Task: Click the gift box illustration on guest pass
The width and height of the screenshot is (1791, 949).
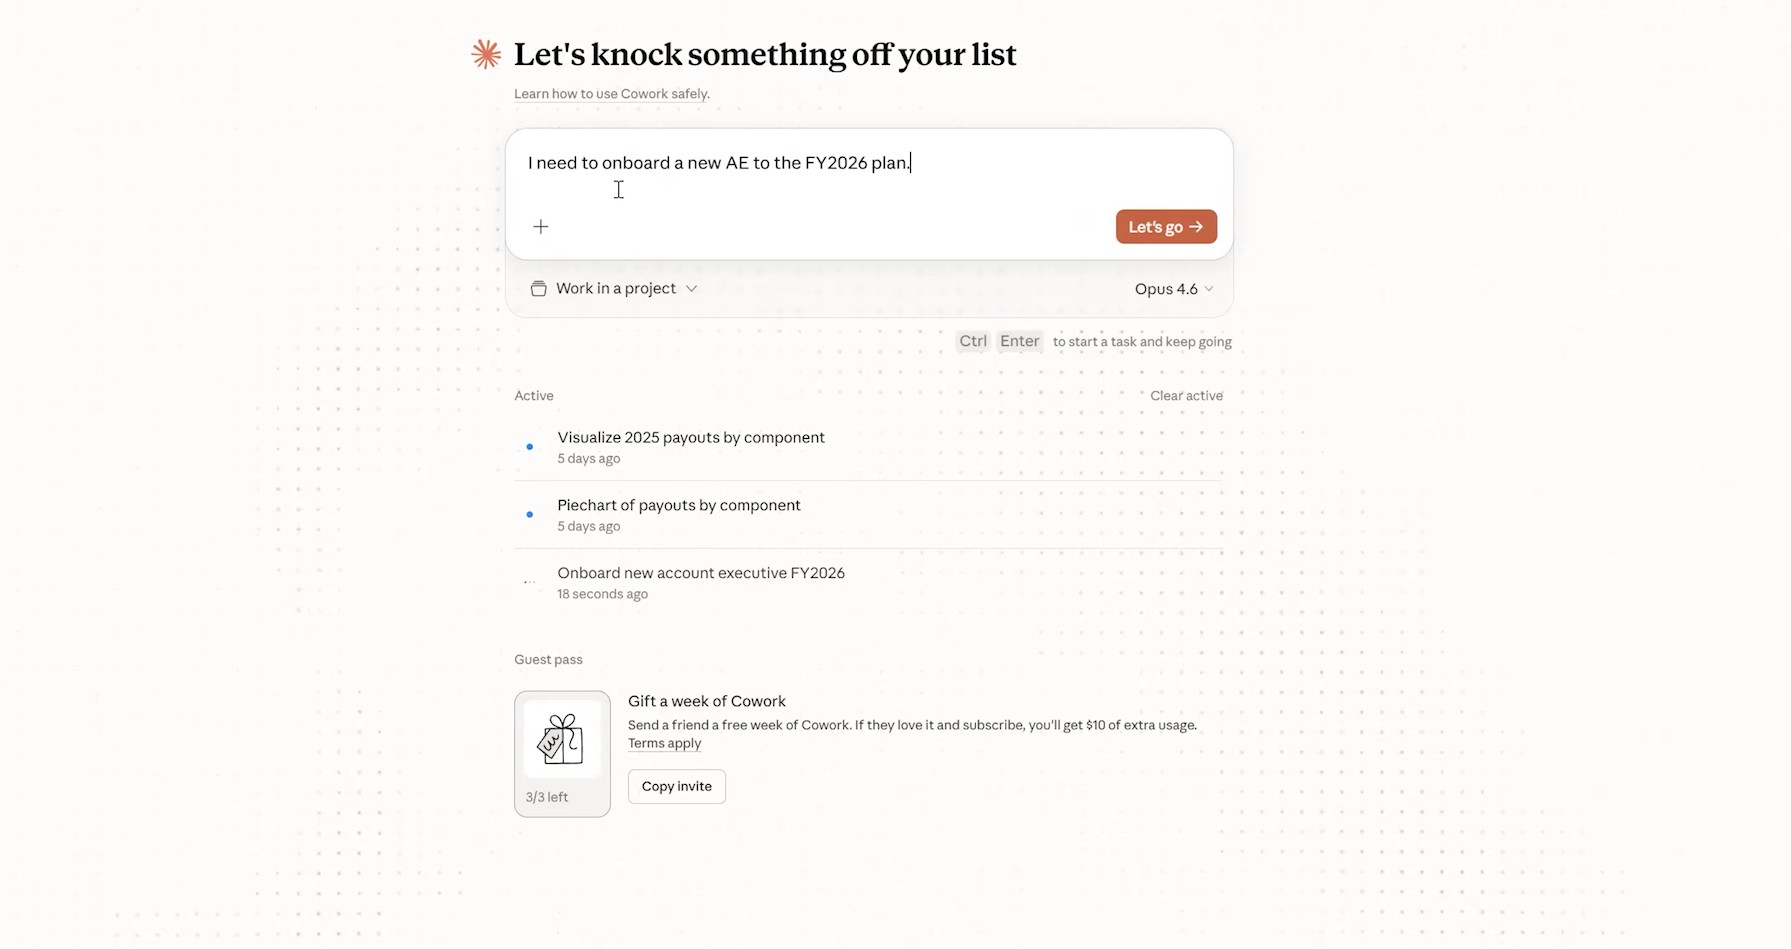Action: pos(561,740)
